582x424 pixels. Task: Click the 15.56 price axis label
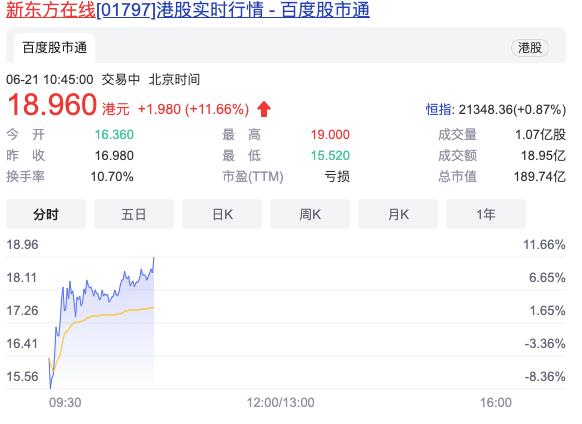click(x=23, y=376)
